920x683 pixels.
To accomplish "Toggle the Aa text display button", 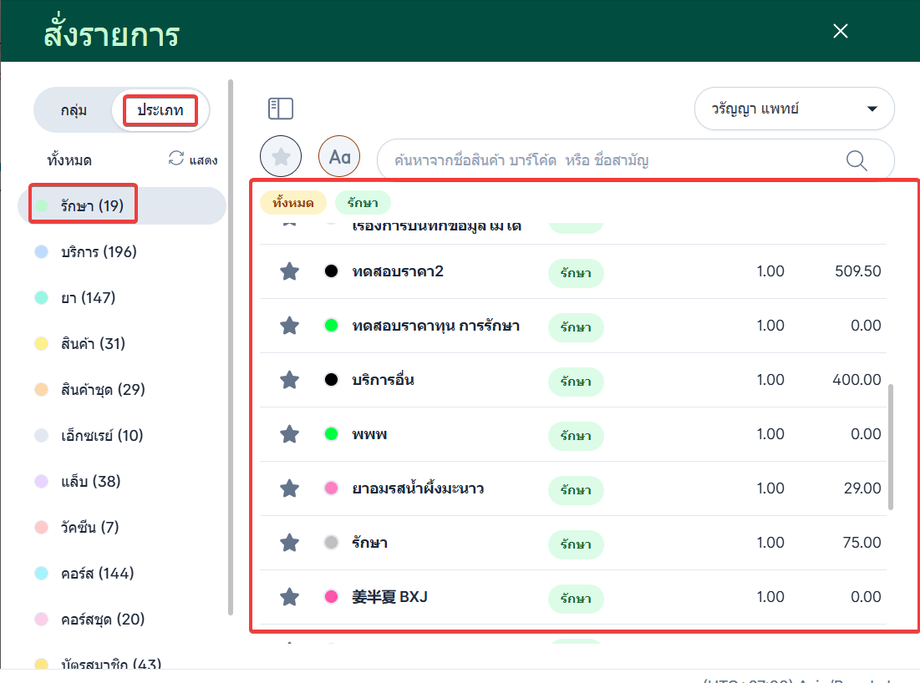I will pyautogui.click(x=339, y=157).
